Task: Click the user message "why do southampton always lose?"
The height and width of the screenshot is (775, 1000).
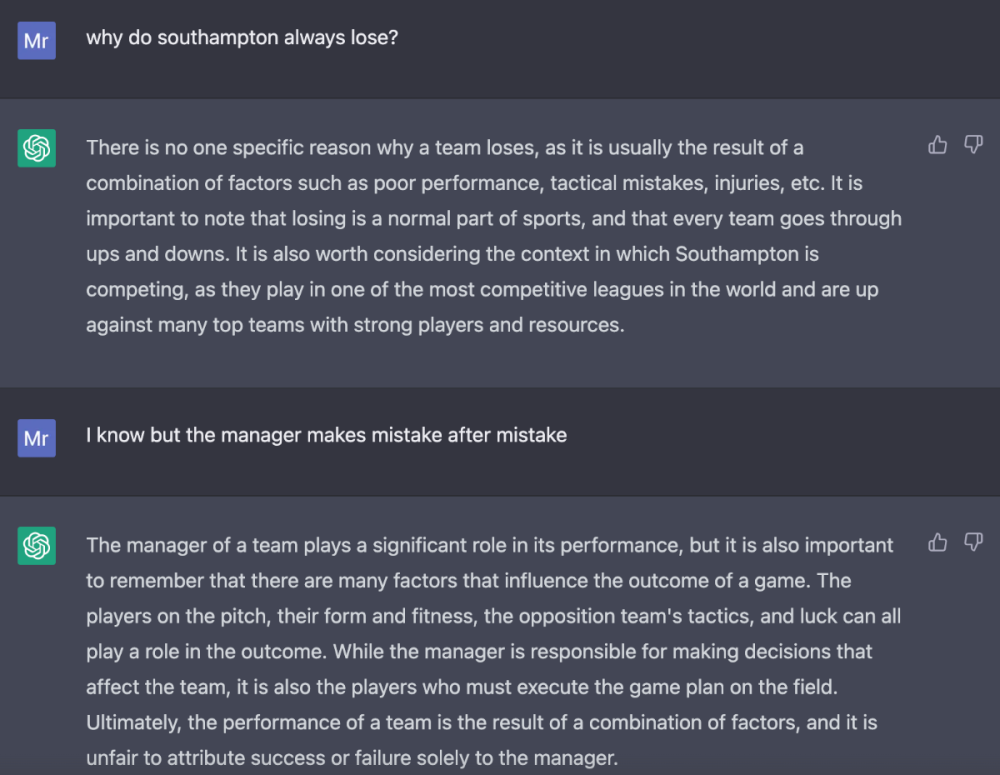Action: point(243,39)
